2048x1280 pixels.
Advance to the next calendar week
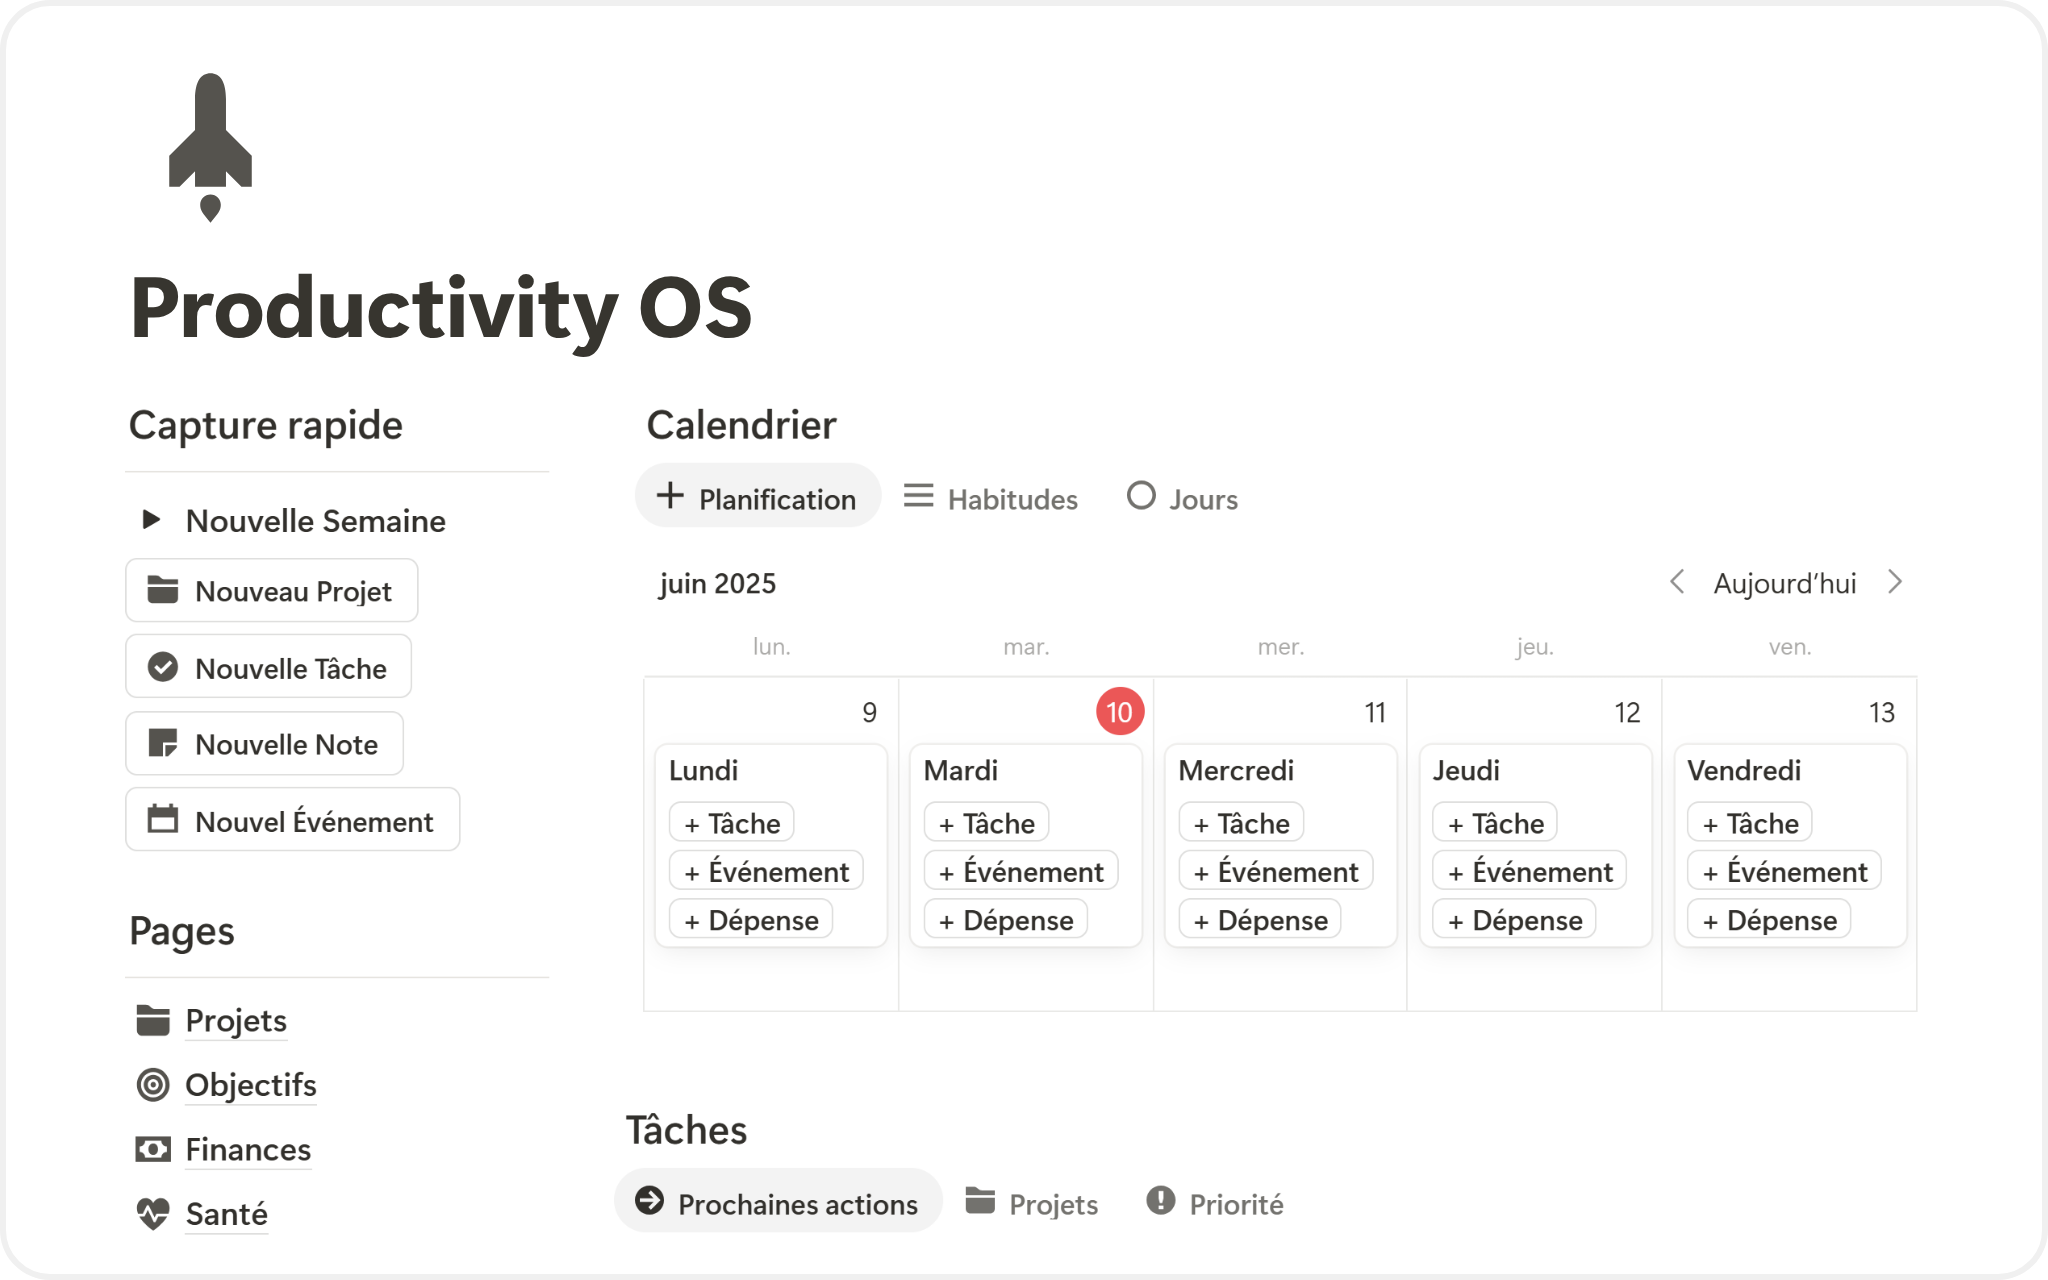tap(1895, 582)
